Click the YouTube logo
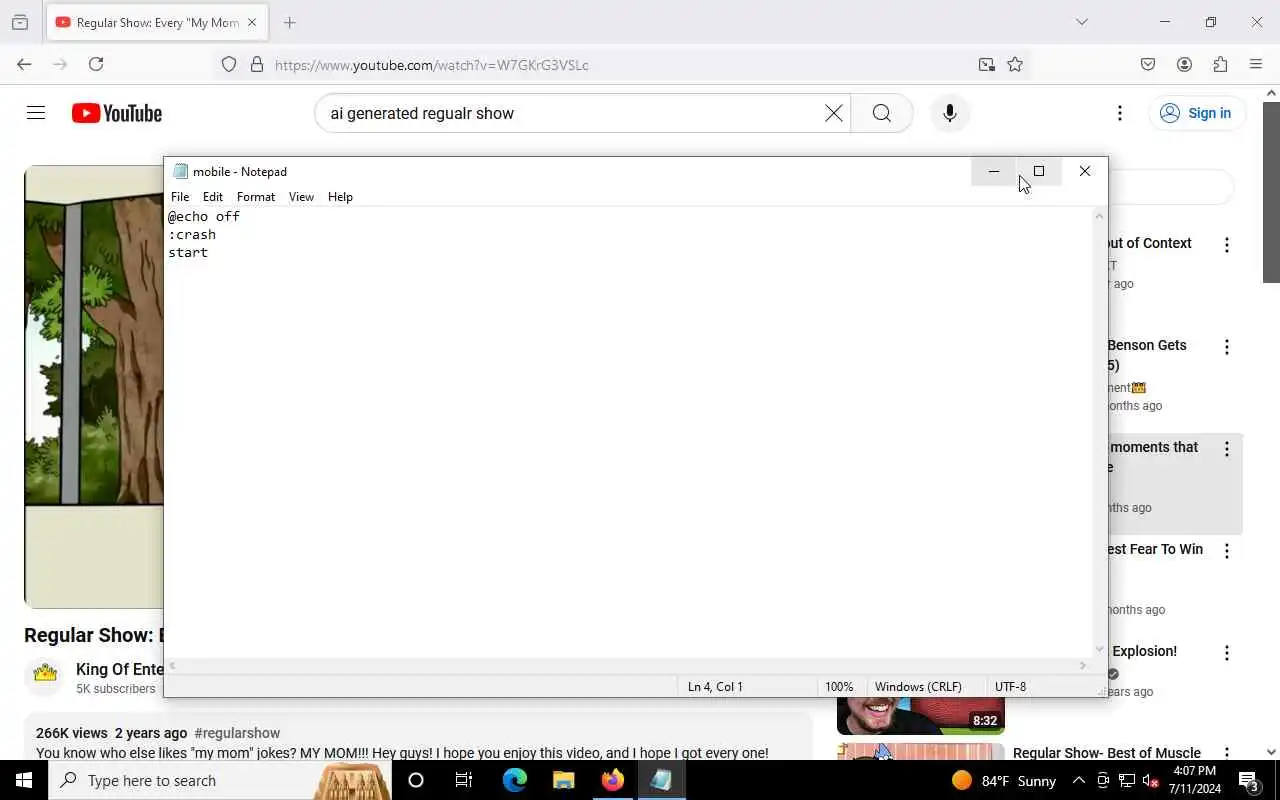 tap(117, 113)
